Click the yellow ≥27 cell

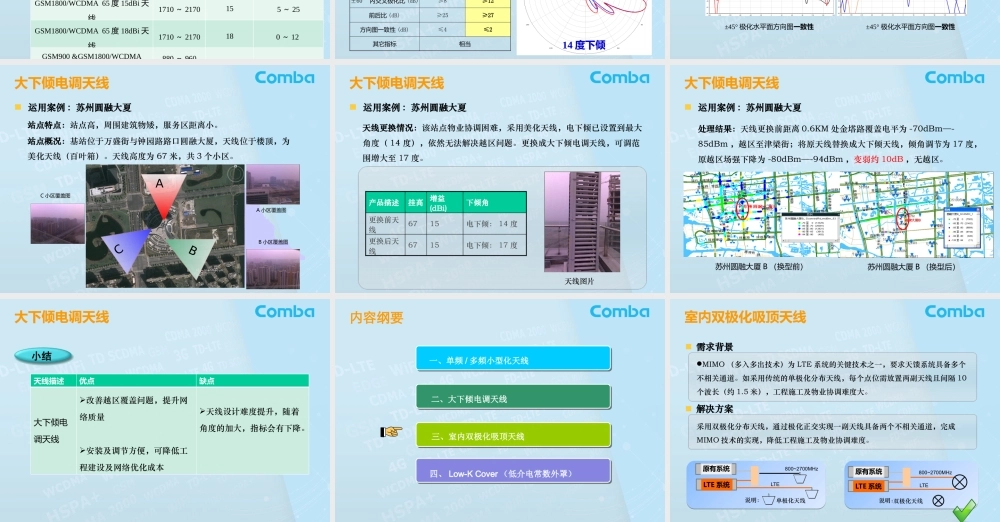pyautogui.click(x=488, y=15)
